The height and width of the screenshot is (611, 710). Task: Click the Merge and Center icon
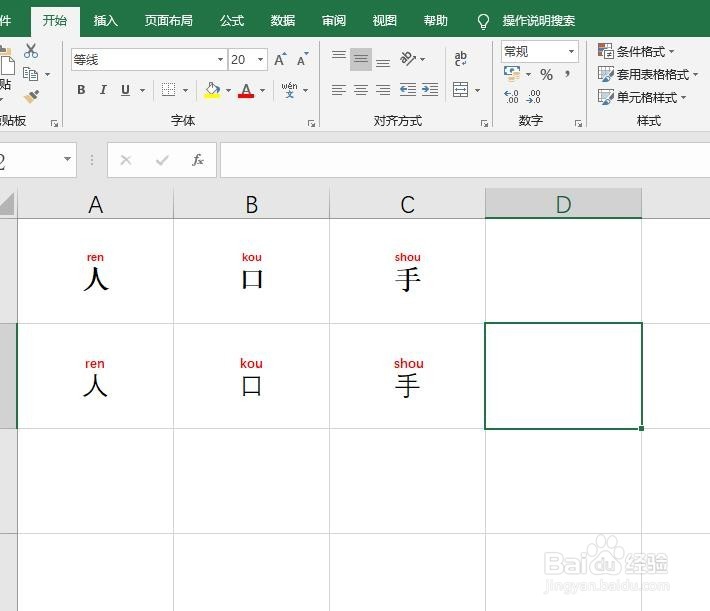461,90
